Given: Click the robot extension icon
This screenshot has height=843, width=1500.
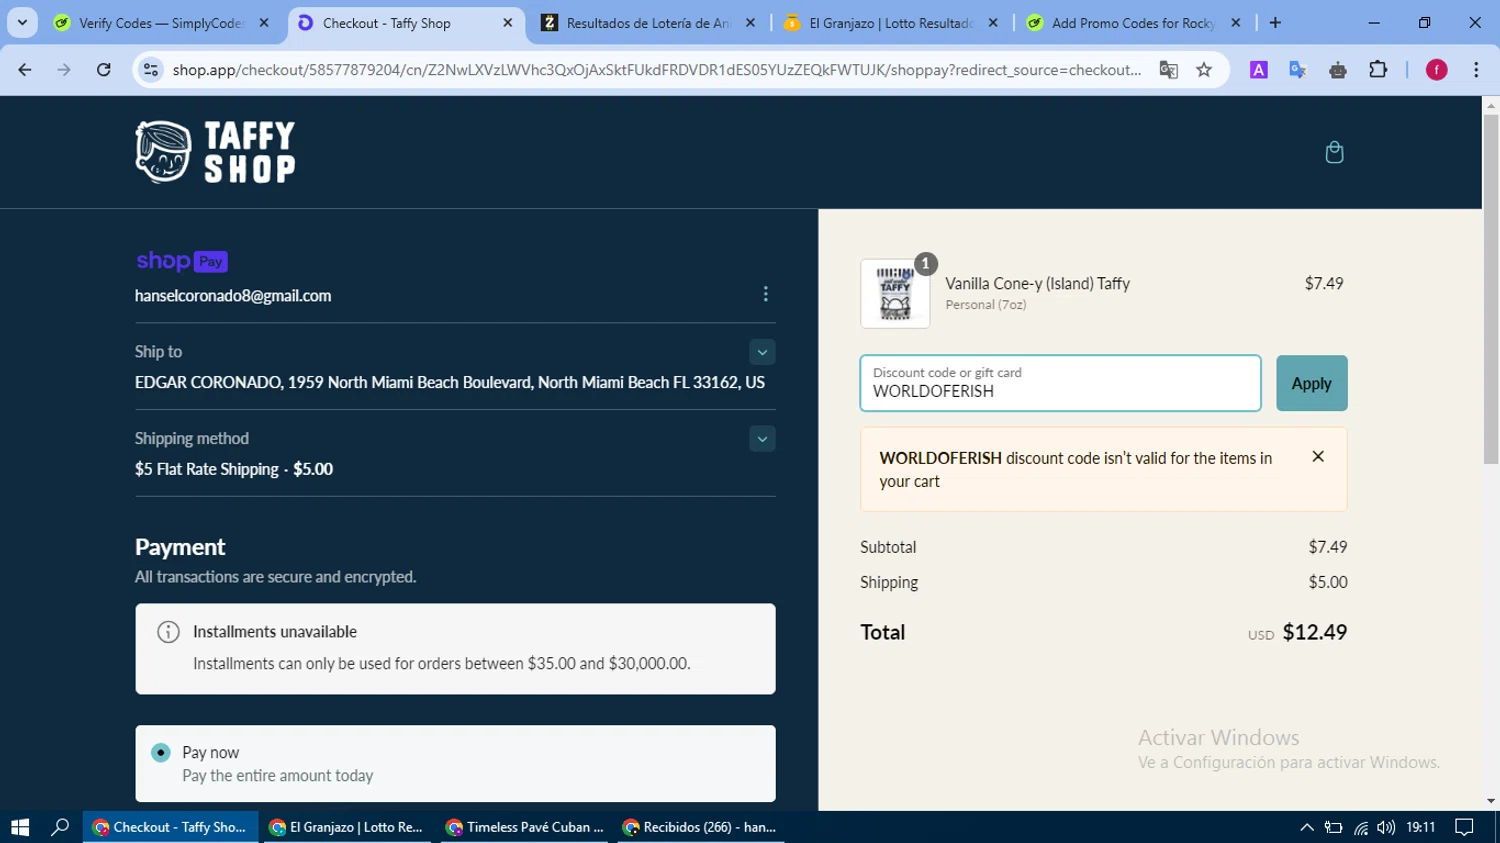Looking at the screenshot, I should (1338, 70).
